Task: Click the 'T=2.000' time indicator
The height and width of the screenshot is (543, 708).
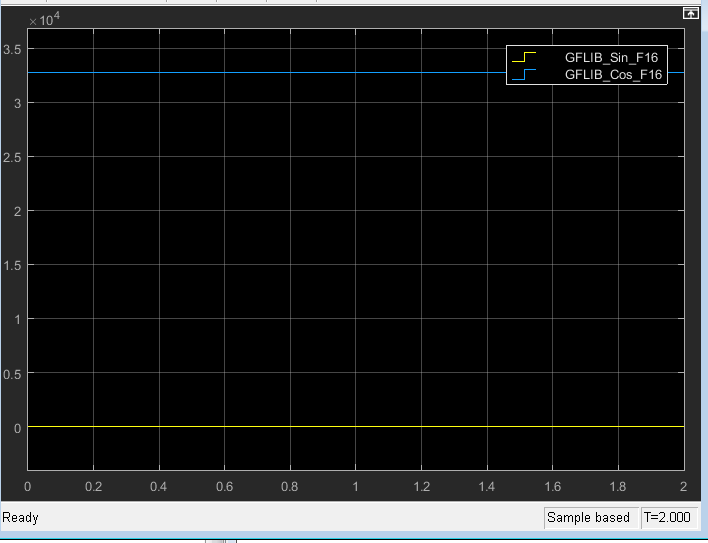Action: [x=667, y=517]
